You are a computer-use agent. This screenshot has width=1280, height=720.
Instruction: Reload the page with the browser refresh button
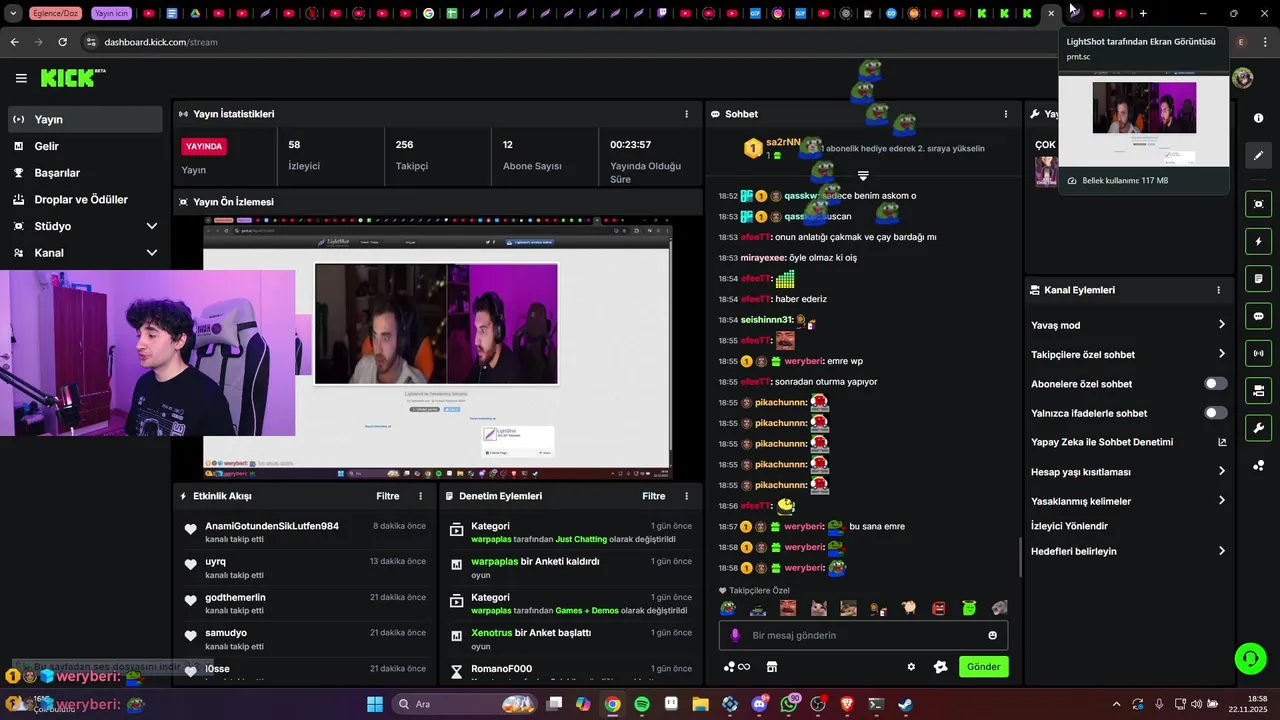62,42
